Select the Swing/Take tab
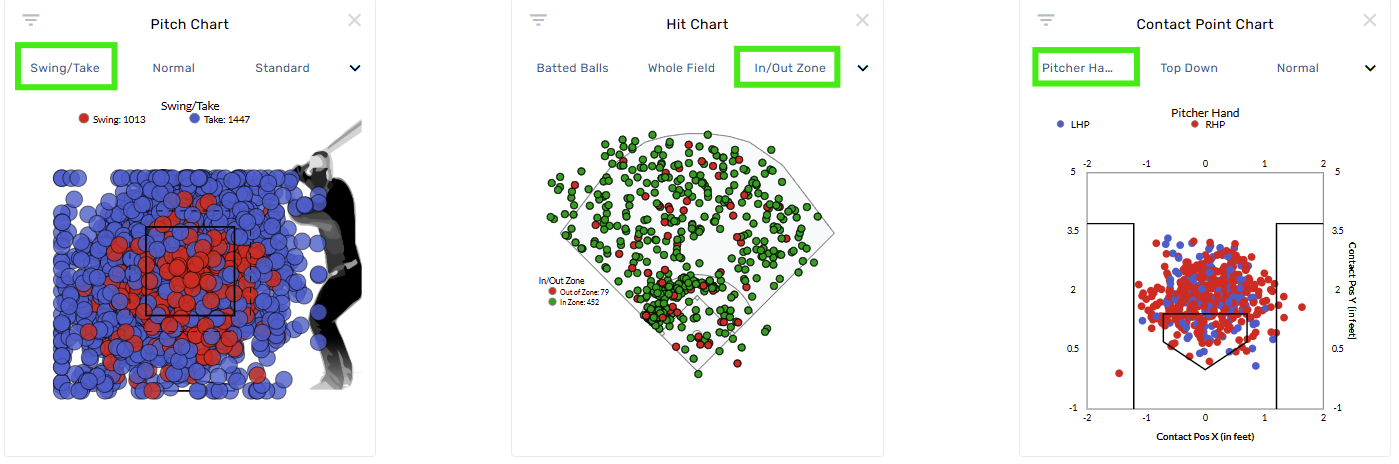Image resolution: width=1399 pixels, height=464 pixels. click(x=66, y=68)
